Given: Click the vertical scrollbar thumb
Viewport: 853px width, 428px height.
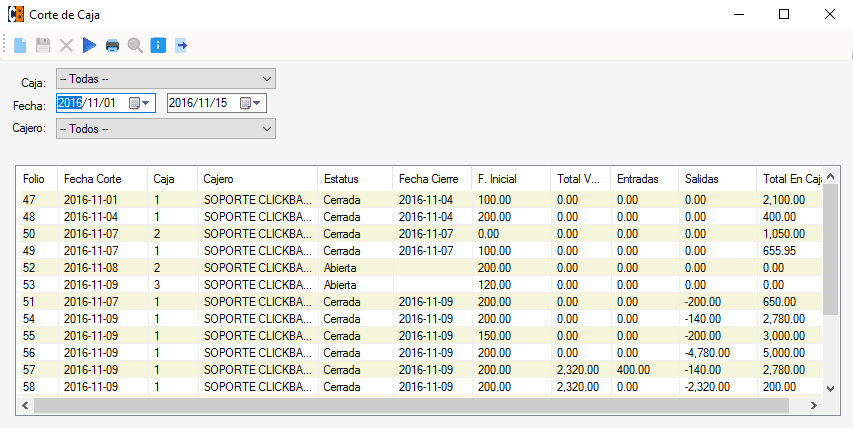Looking at the screenshot, I should (830, 249).
